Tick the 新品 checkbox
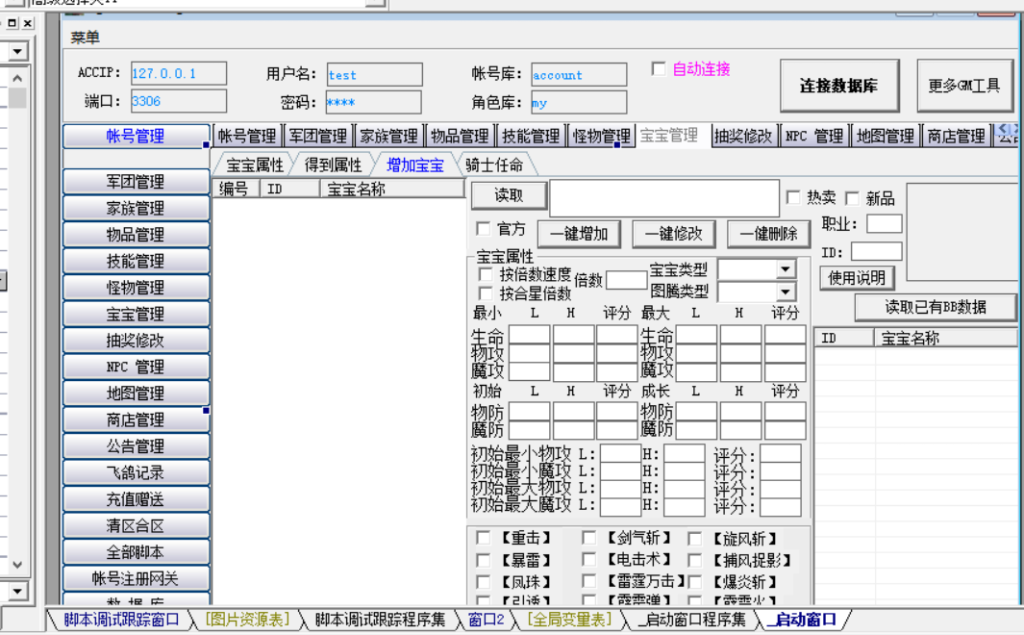The height and width of the screenshot is (635, 1024). [x=853, y=198]
